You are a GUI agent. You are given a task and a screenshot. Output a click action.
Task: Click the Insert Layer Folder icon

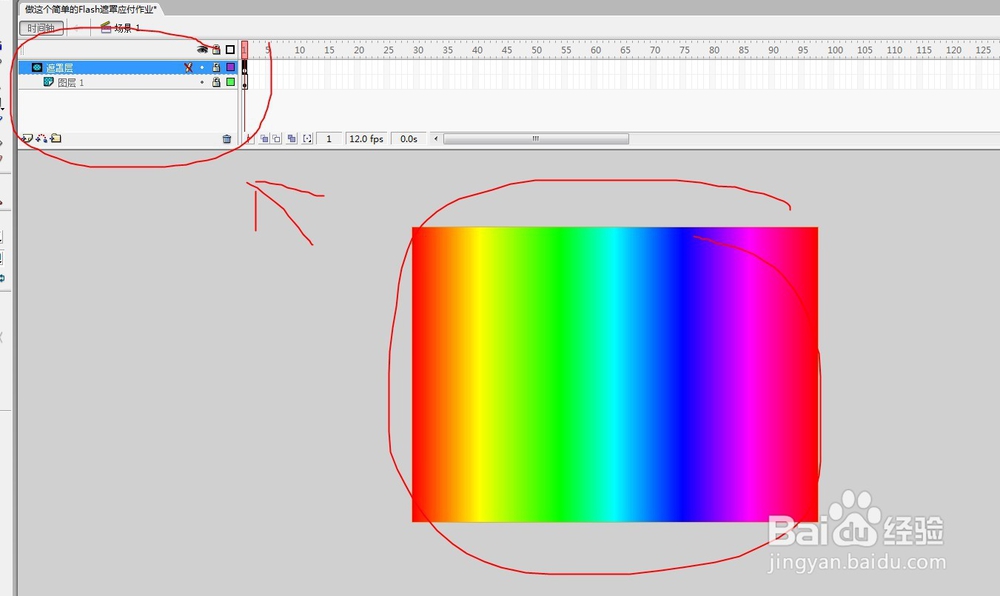click(56, 138)
